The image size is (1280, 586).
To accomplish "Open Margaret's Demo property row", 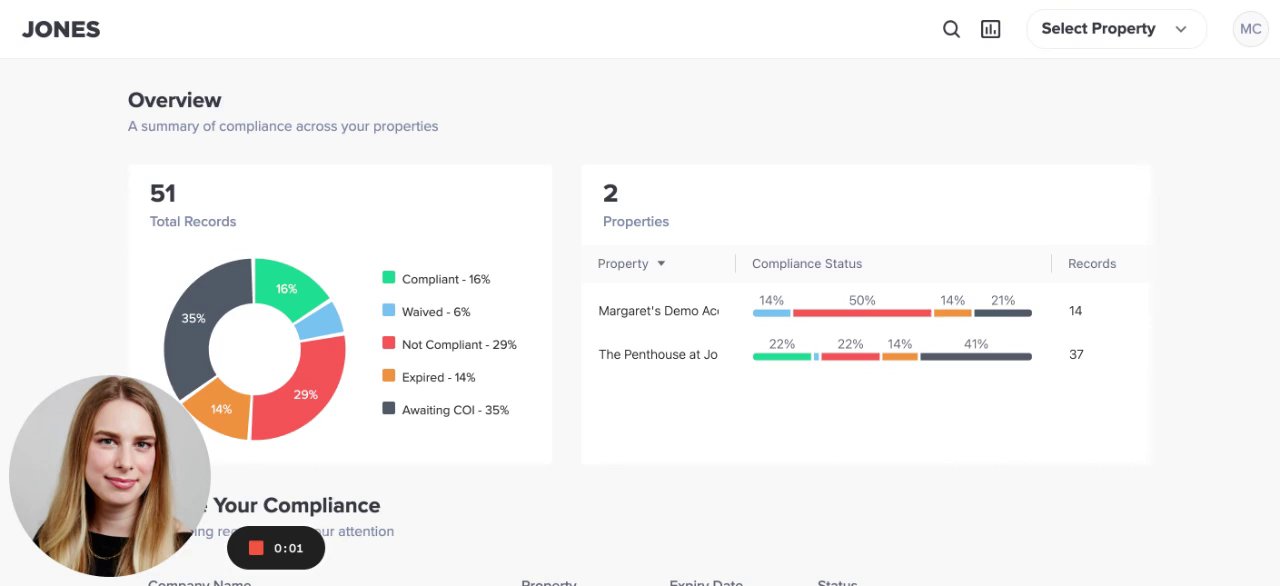I will click(x=658, y=311).
